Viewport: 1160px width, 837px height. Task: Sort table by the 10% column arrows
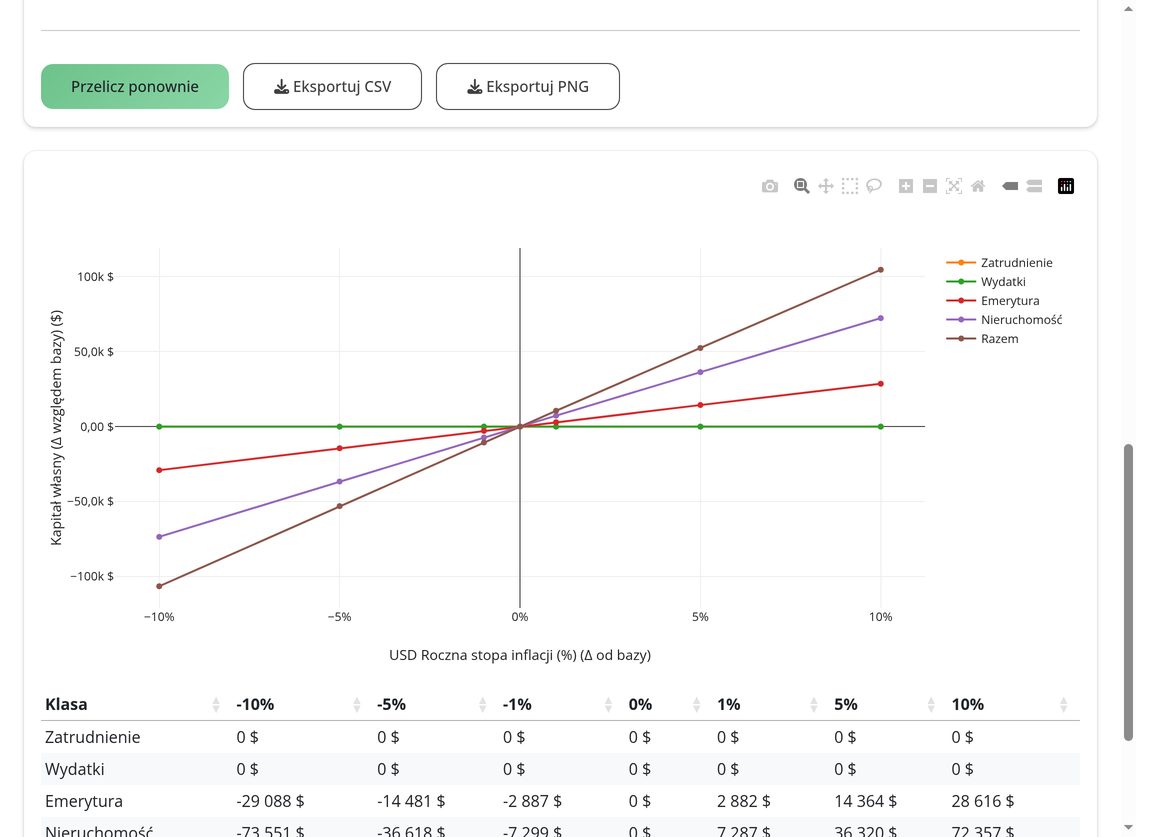pyautogui.click(x=1063, y=705)
